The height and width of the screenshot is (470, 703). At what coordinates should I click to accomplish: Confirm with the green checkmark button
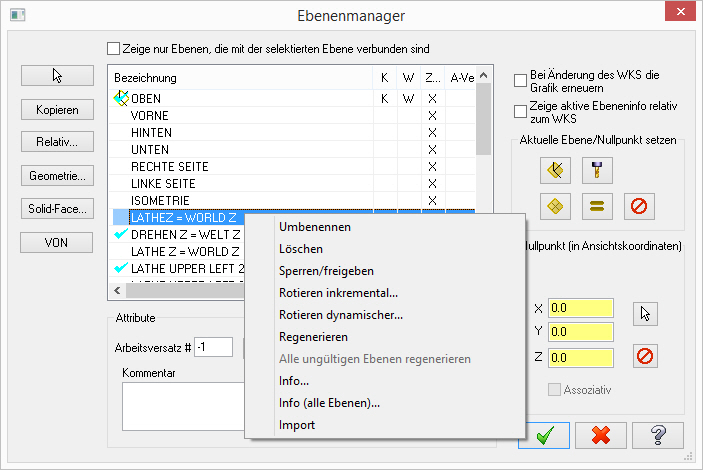click(x=544, y=435)
